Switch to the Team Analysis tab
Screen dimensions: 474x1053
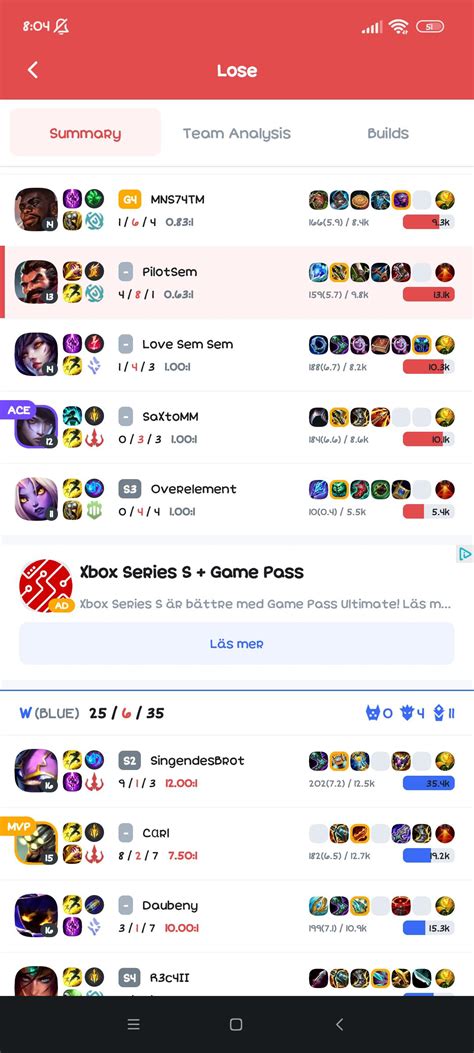[x=236, y=133]
